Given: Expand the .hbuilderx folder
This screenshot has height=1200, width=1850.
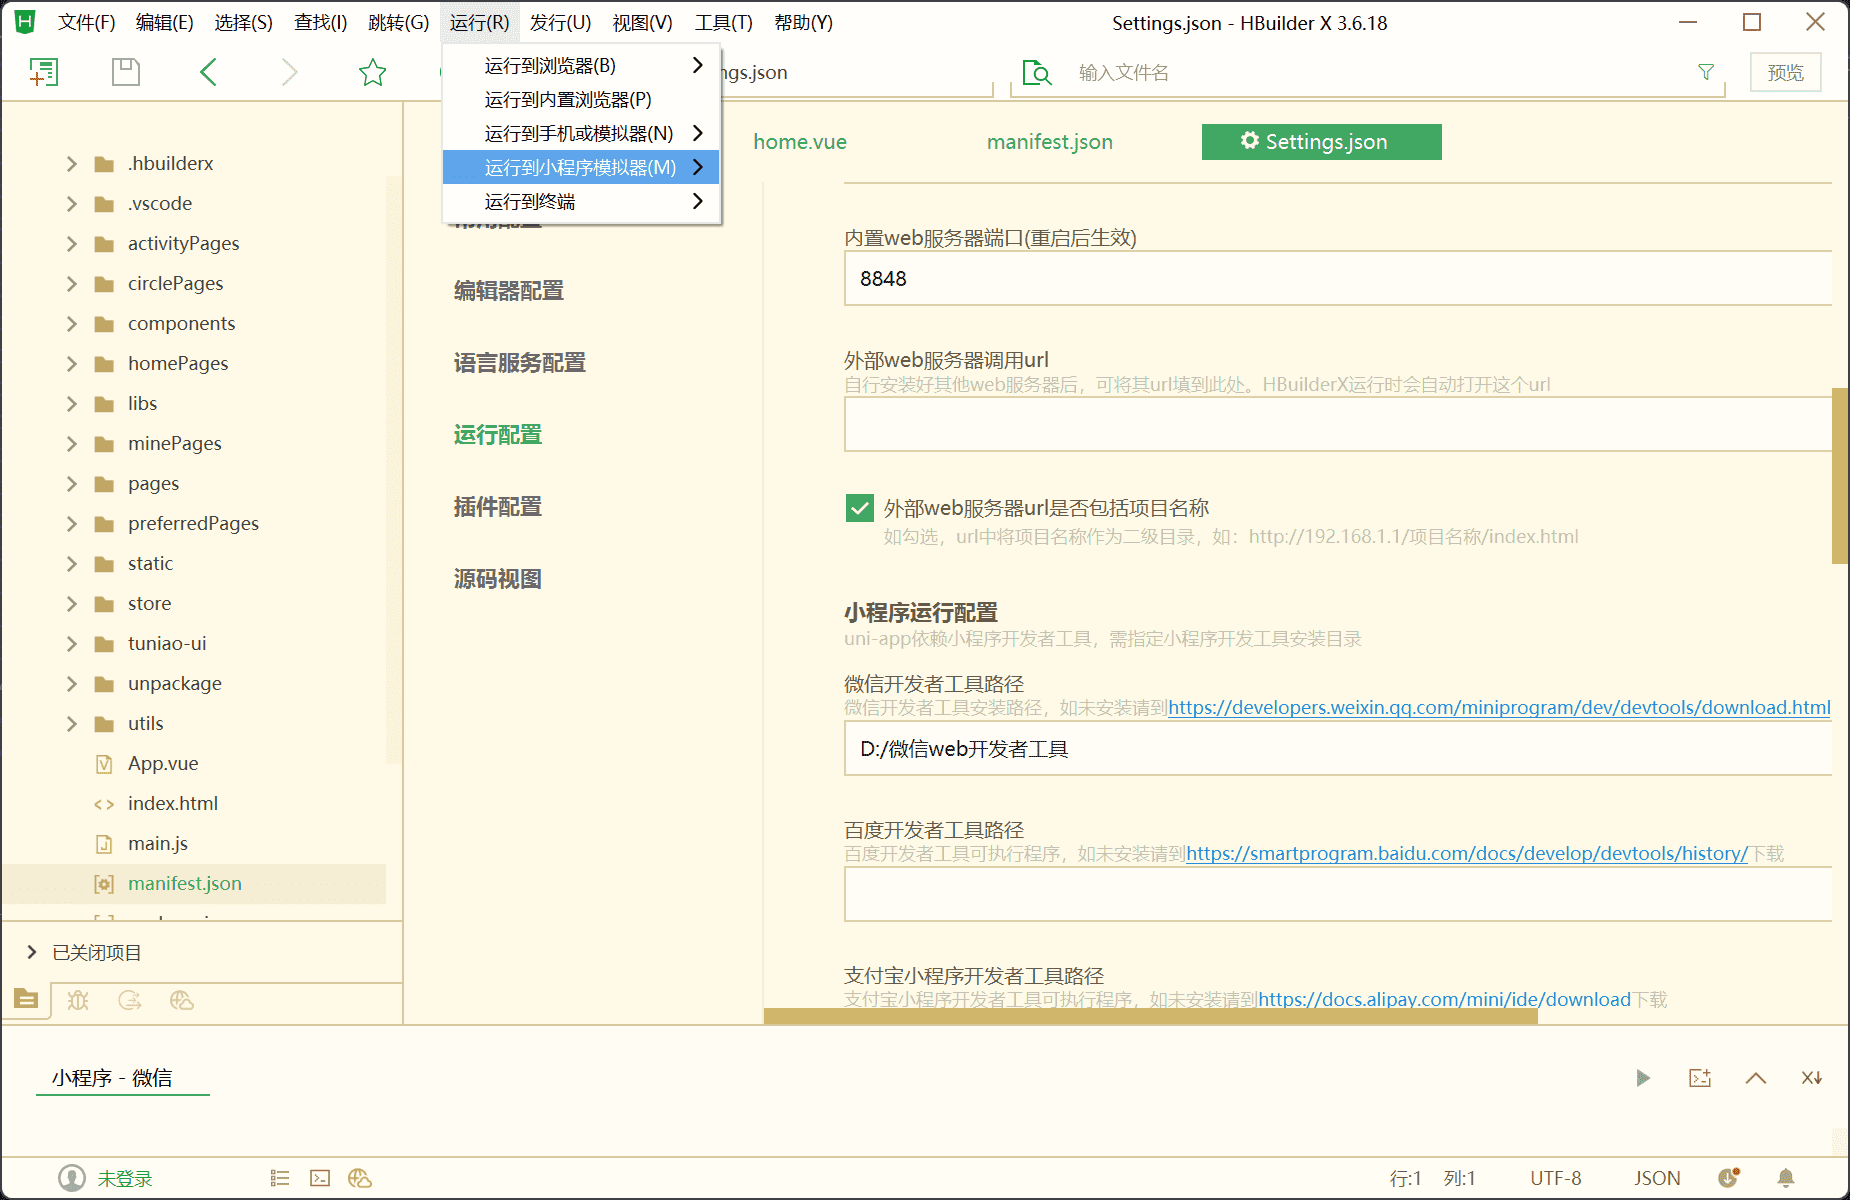Looking at the screenshot, I should pos(71,164).
